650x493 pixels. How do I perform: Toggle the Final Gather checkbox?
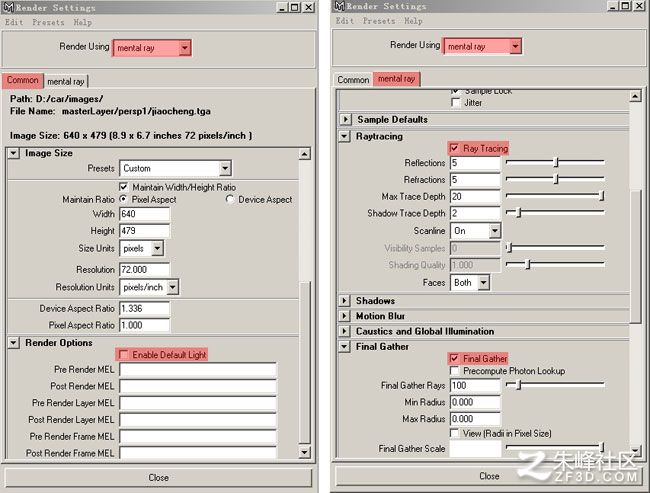pos(454,359)
